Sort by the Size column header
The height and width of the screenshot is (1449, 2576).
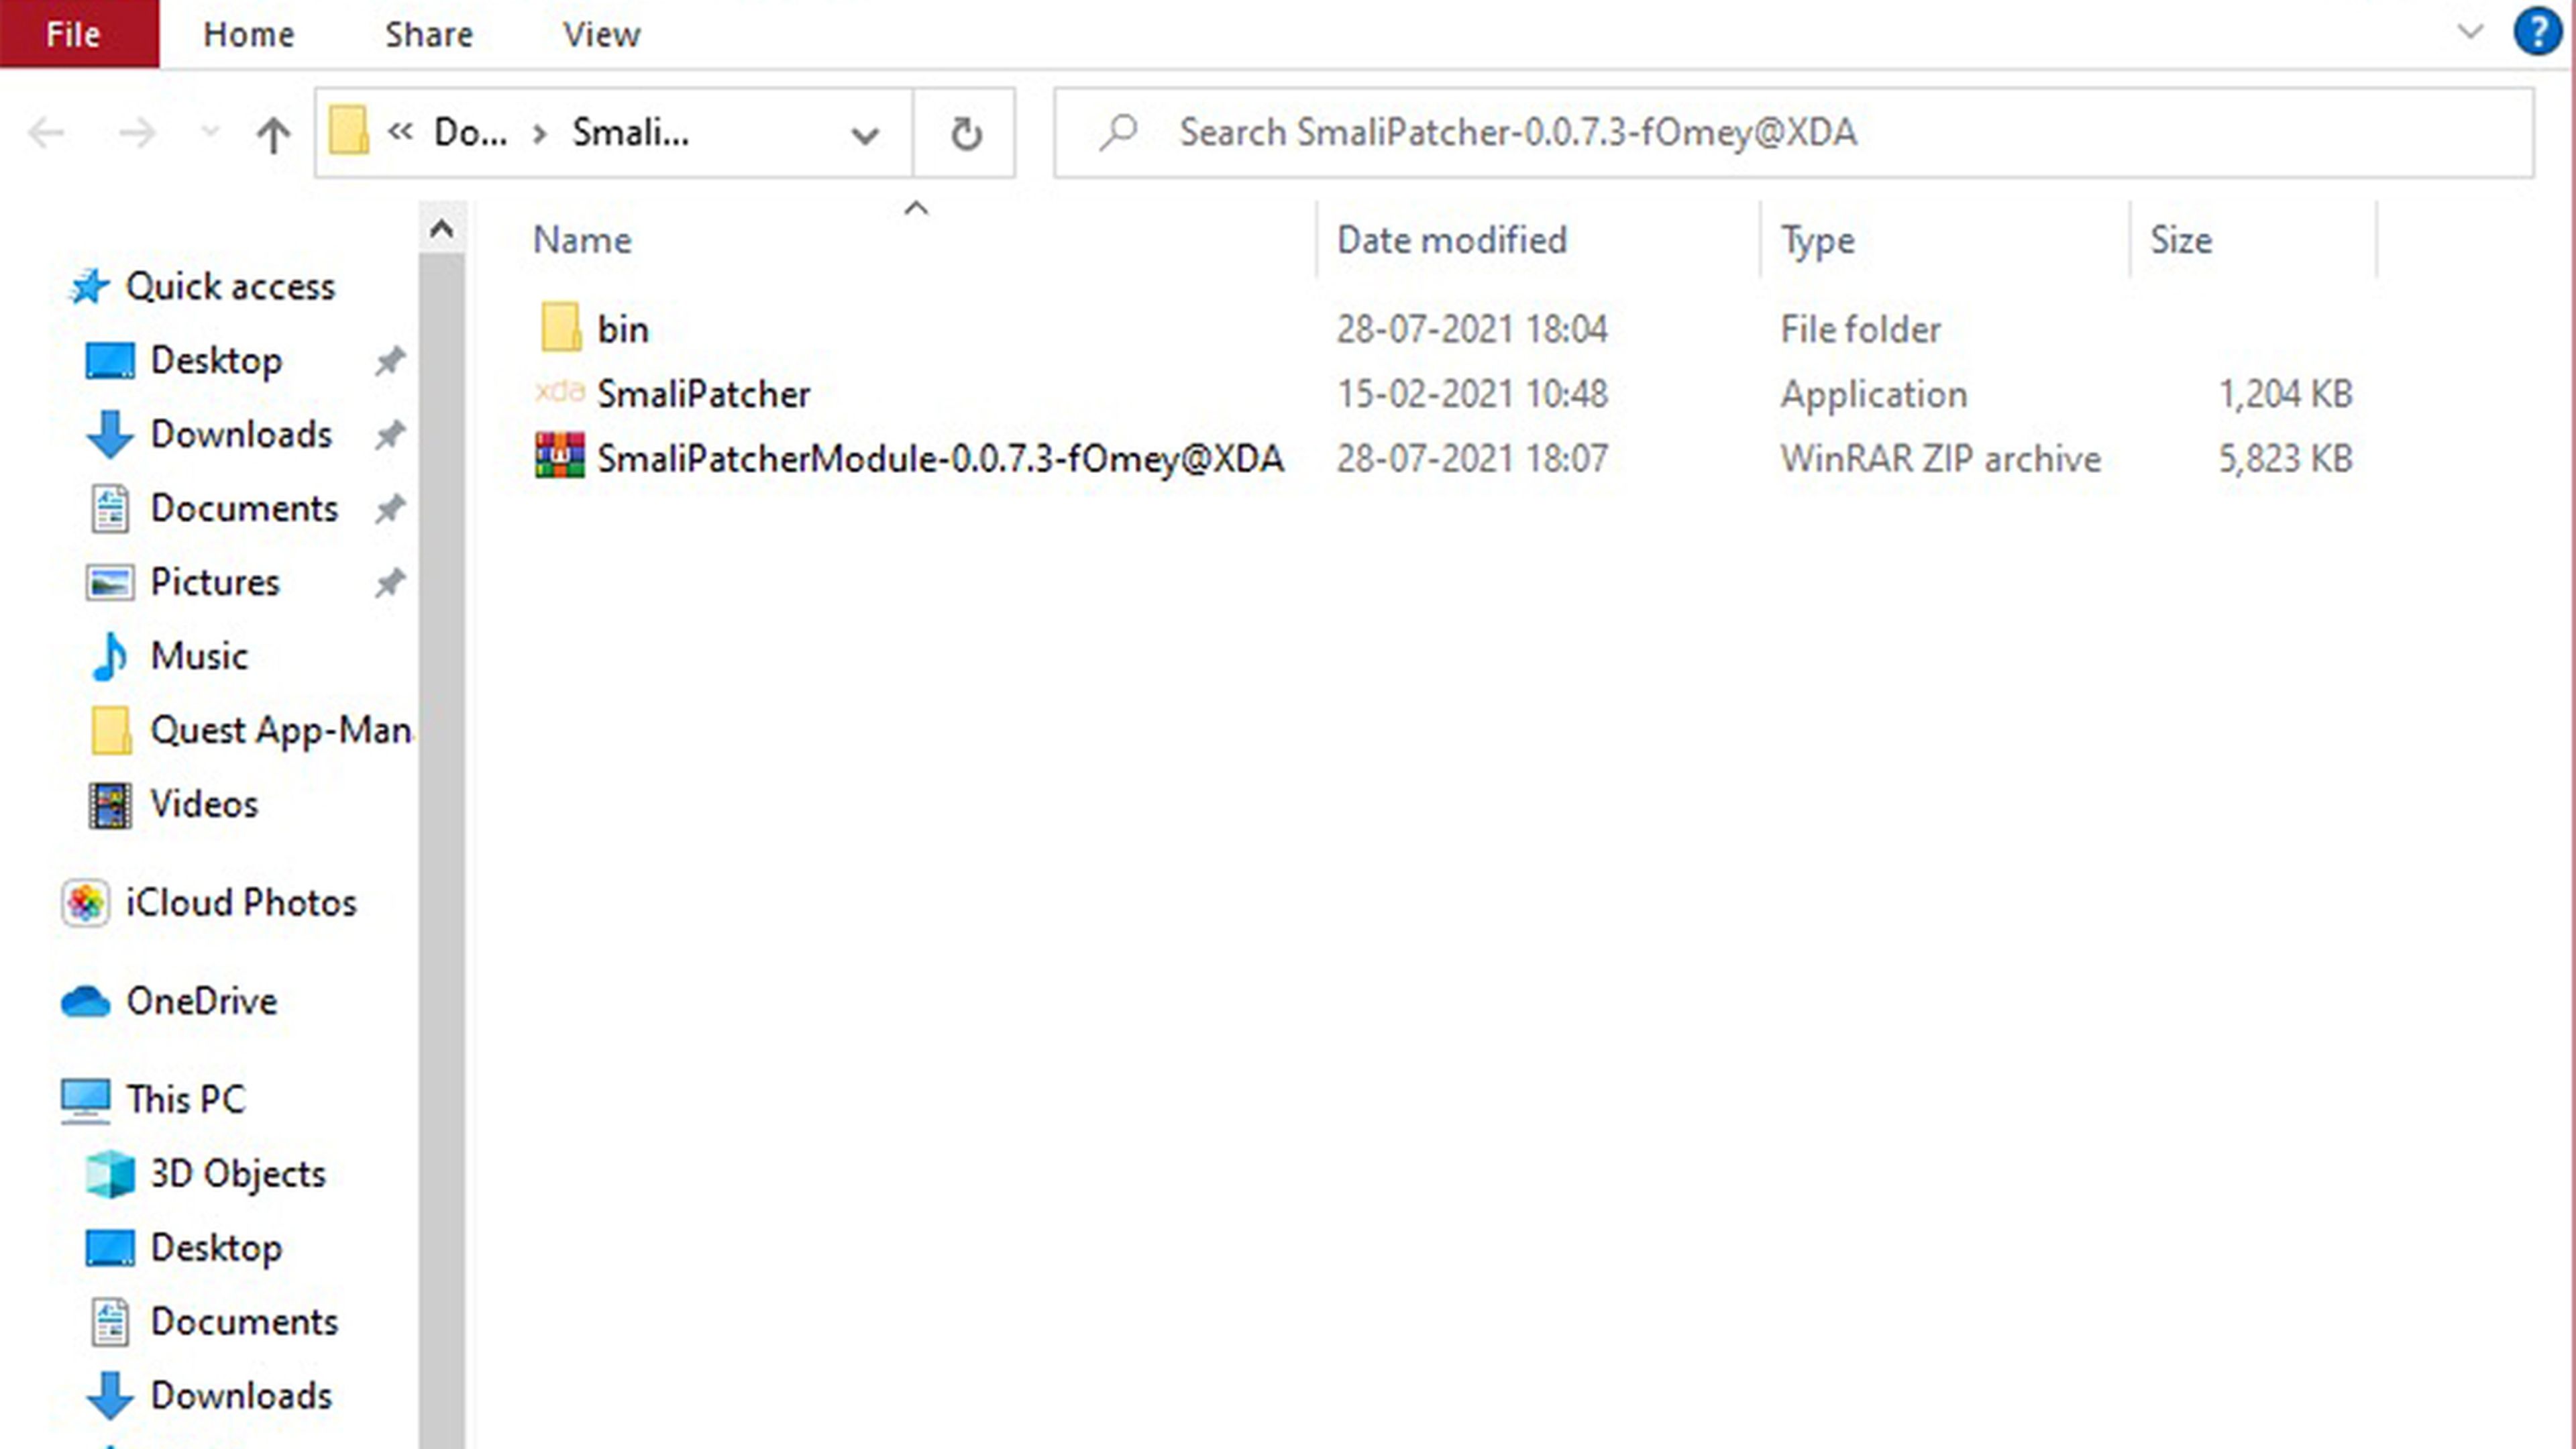tap(2181, 240)
